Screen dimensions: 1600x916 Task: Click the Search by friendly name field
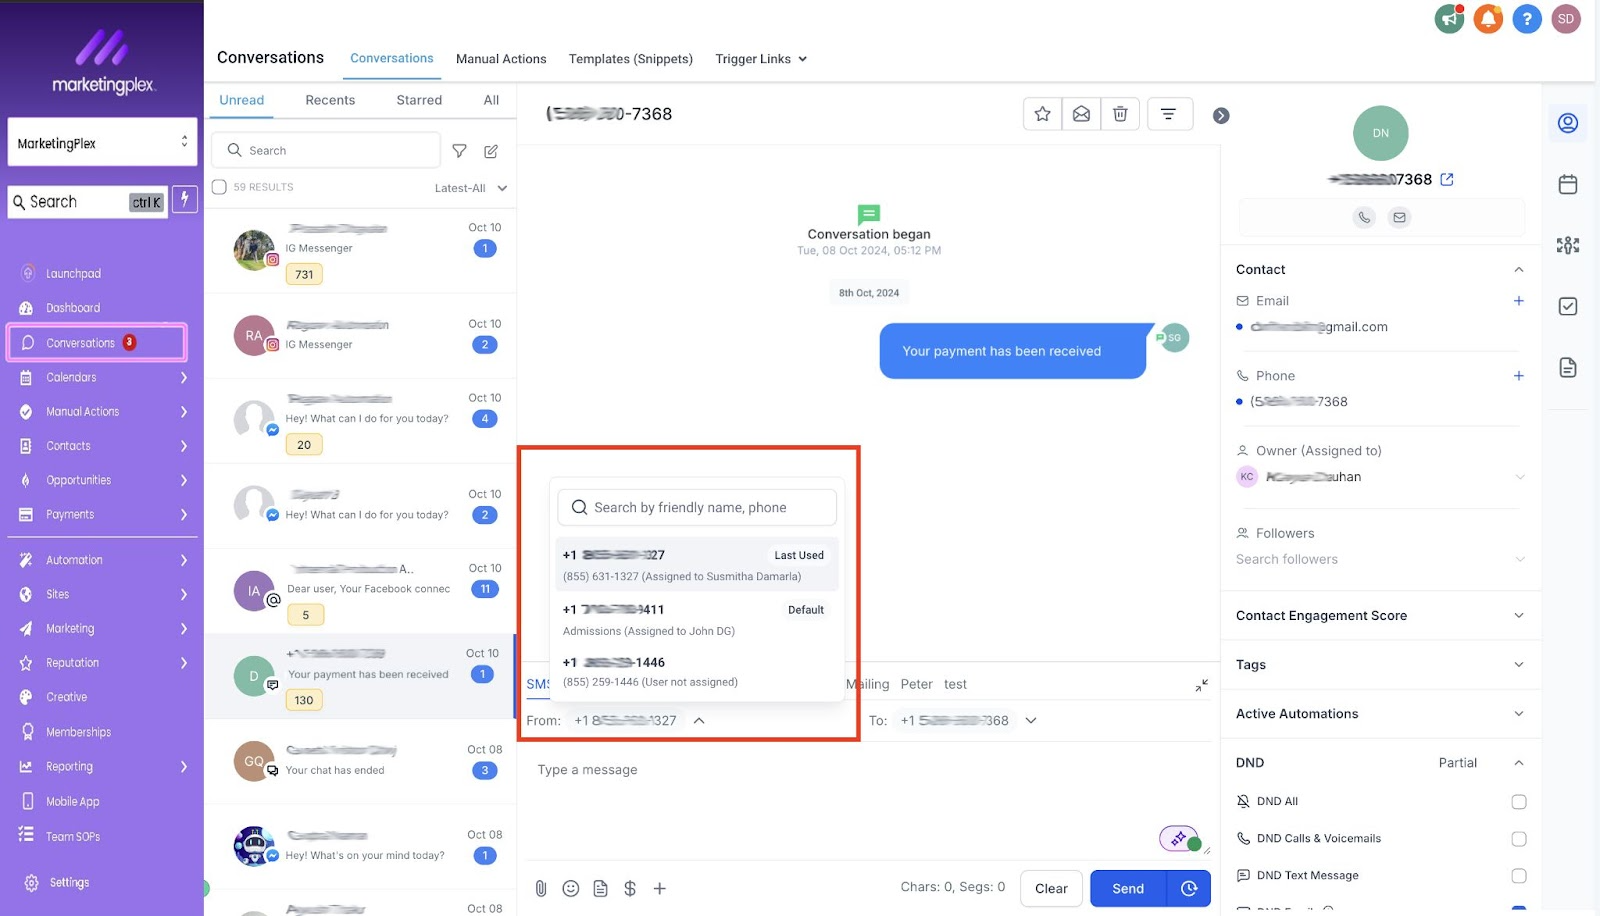coord(697,508)
